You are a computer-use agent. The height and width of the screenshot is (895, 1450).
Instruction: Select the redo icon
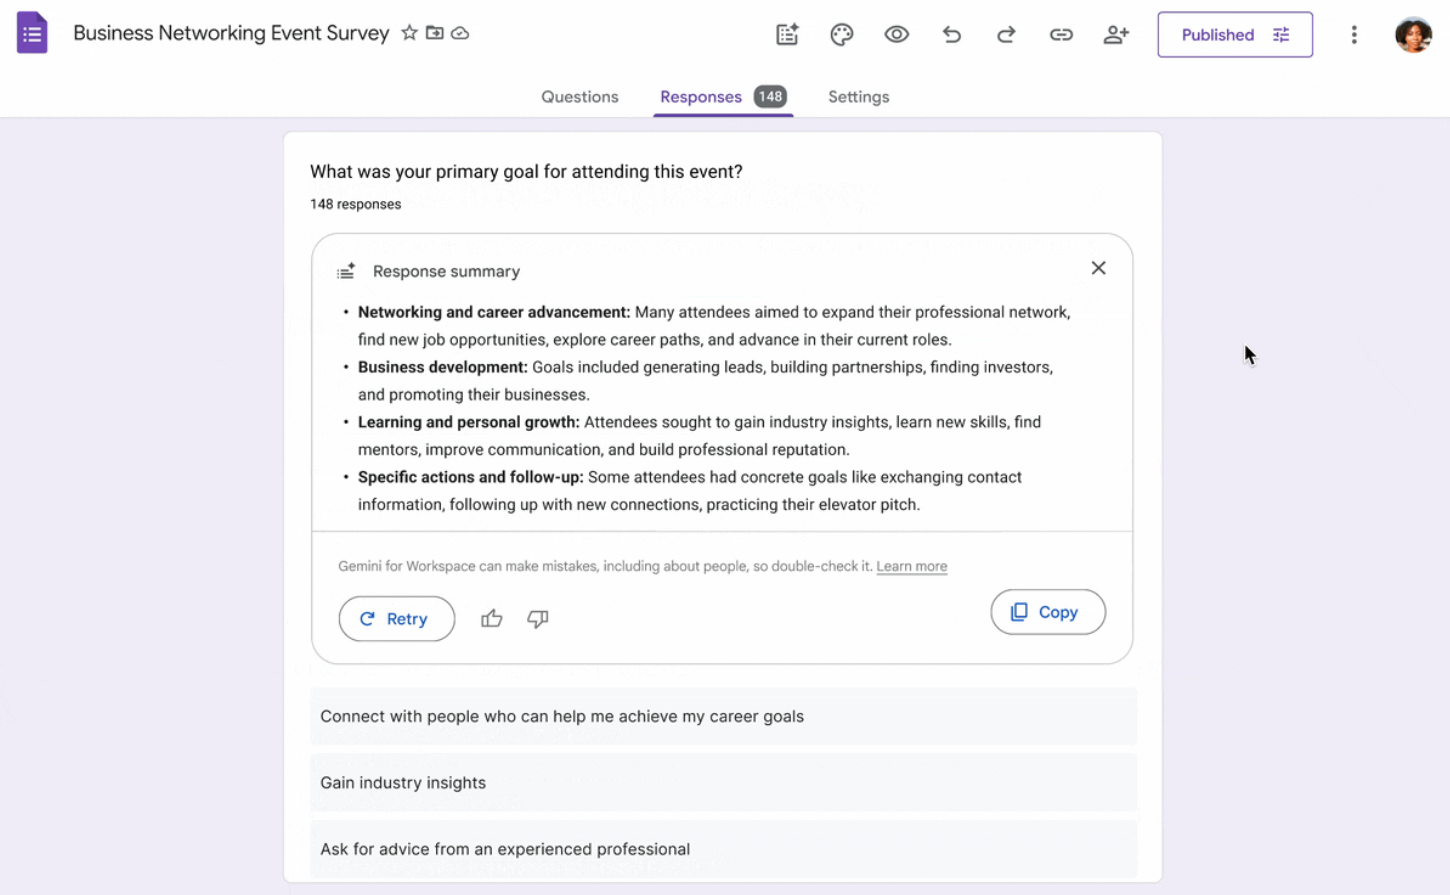(x=1006, y=34)
